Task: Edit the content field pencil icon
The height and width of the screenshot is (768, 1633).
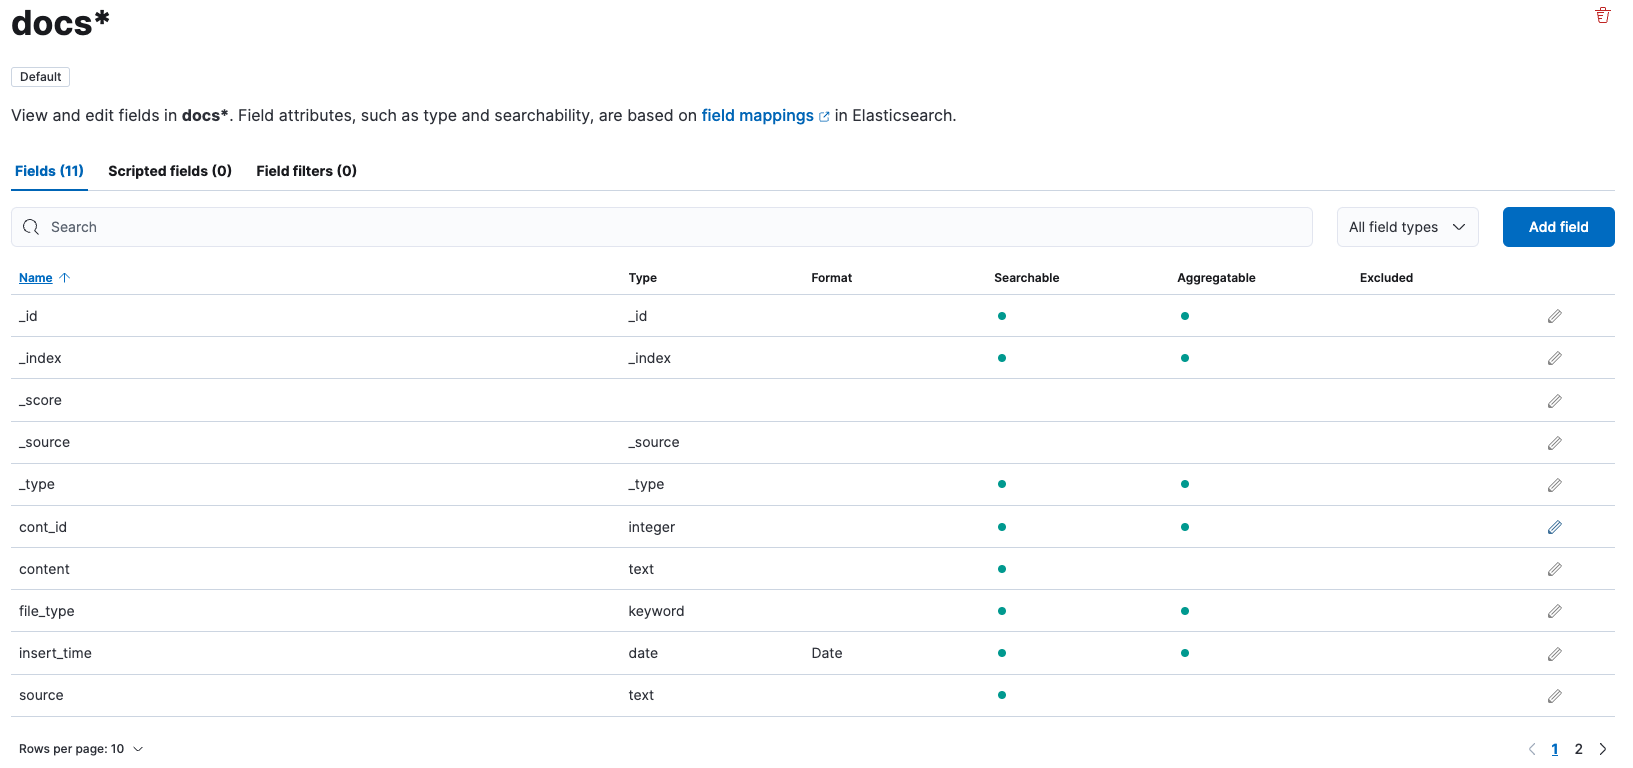Action: [1555, 569]
